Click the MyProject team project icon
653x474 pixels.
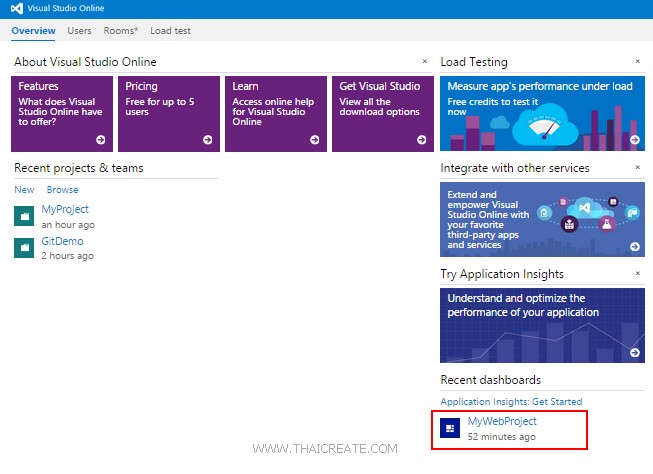(24, 216)
